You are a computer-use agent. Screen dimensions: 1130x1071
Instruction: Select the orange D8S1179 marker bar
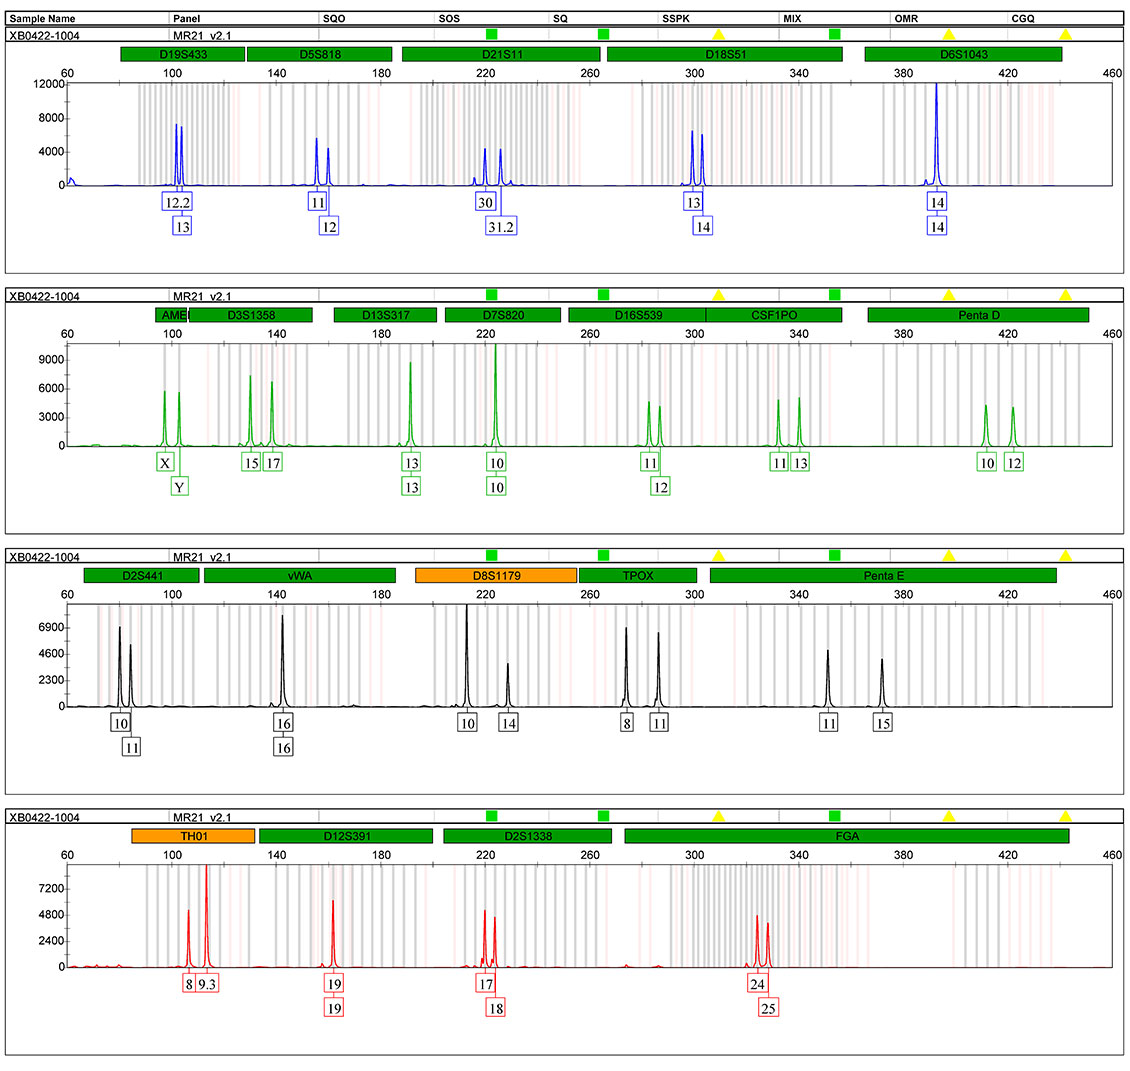click(x=495, y=576)
